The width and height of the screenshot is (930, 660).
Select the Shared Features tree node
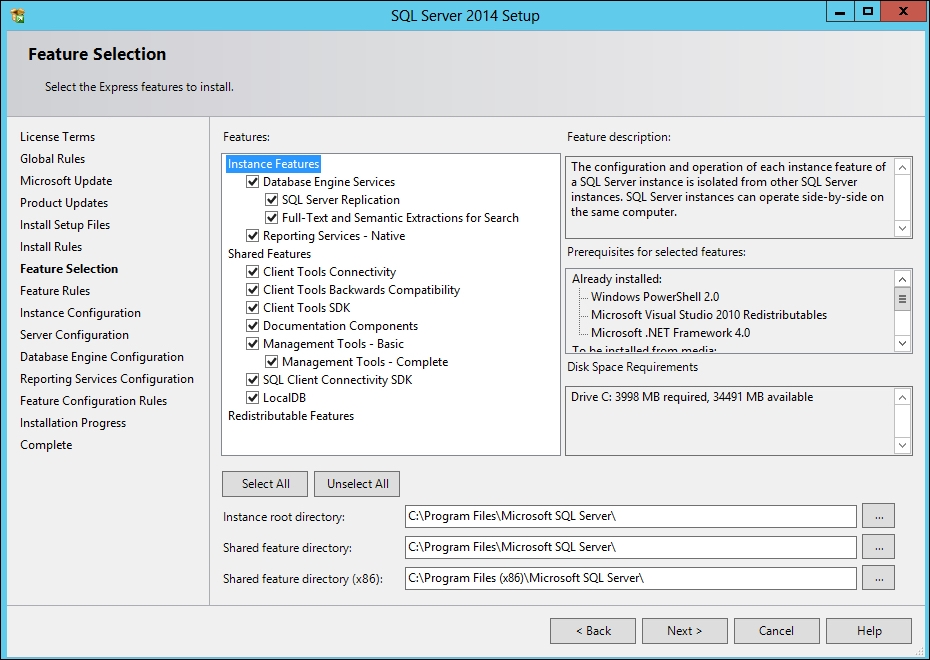pos(269,254)
